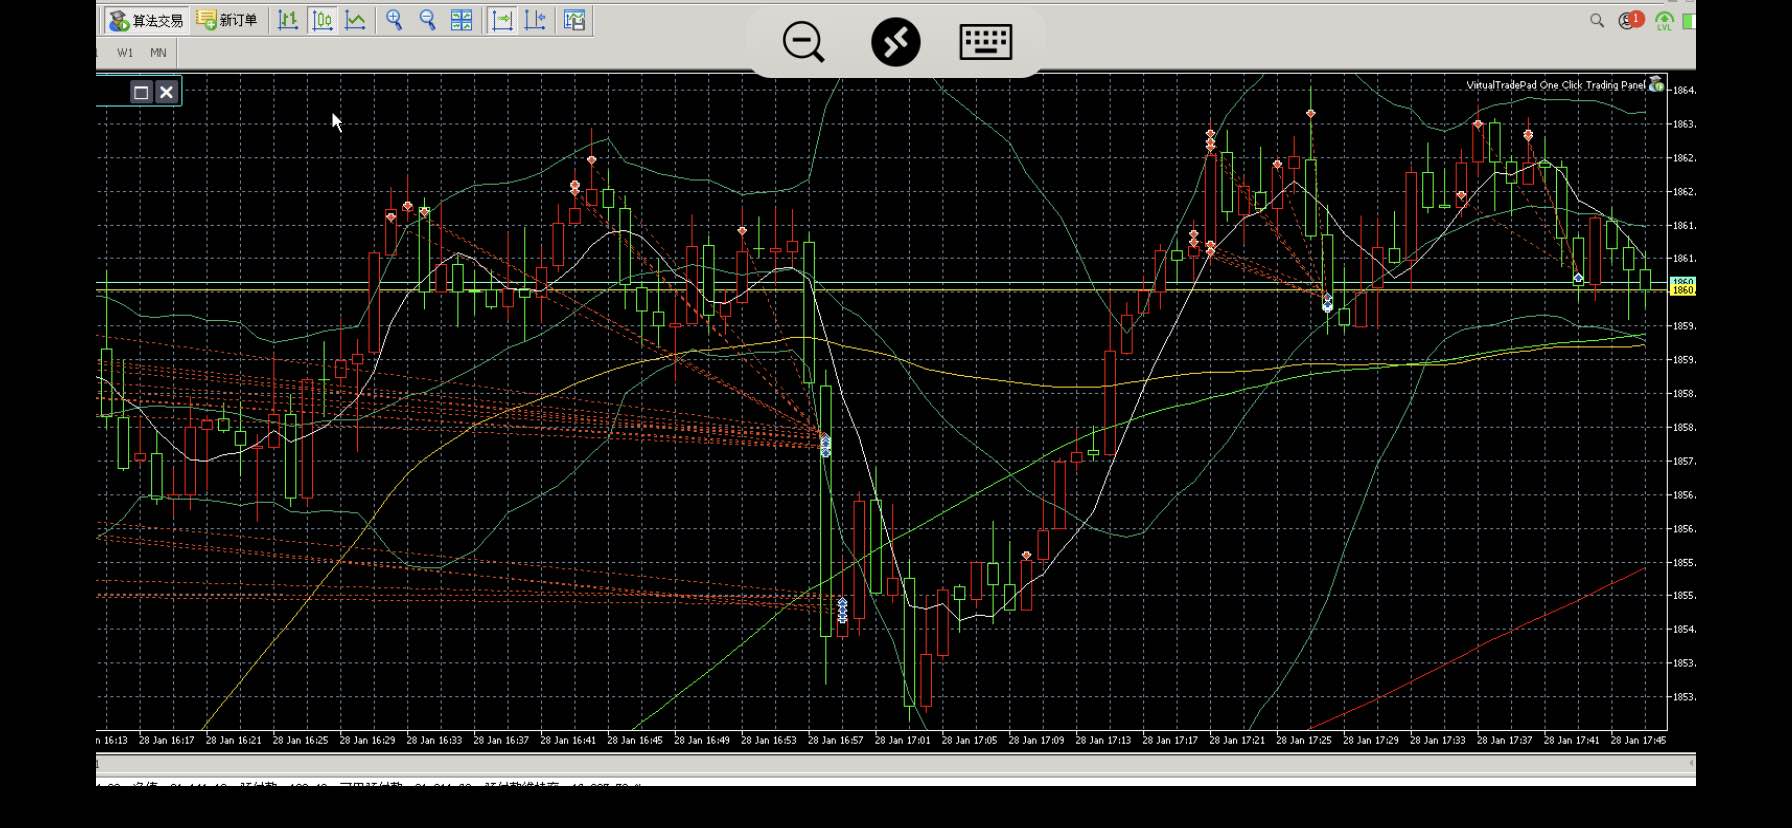Screen dimensions: 1792x828
Task: Switch chart to bar chart mode
Action: [288, 20]
